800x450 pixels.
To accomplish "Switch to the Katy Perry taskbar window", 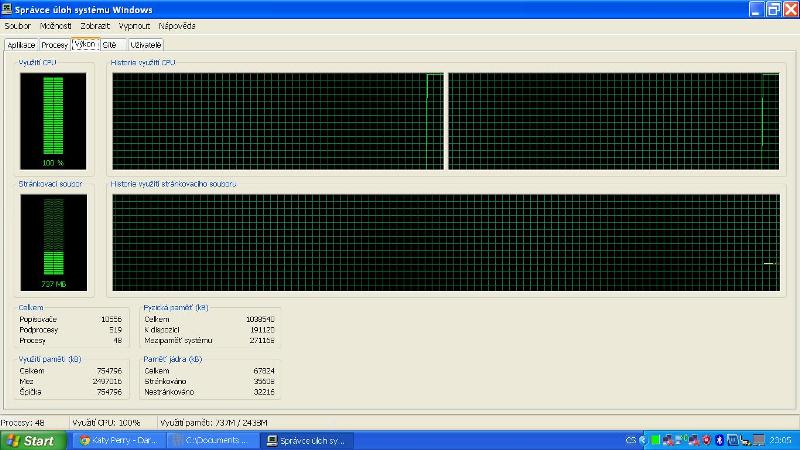I will pyautogui.click(x=118, y=440).
